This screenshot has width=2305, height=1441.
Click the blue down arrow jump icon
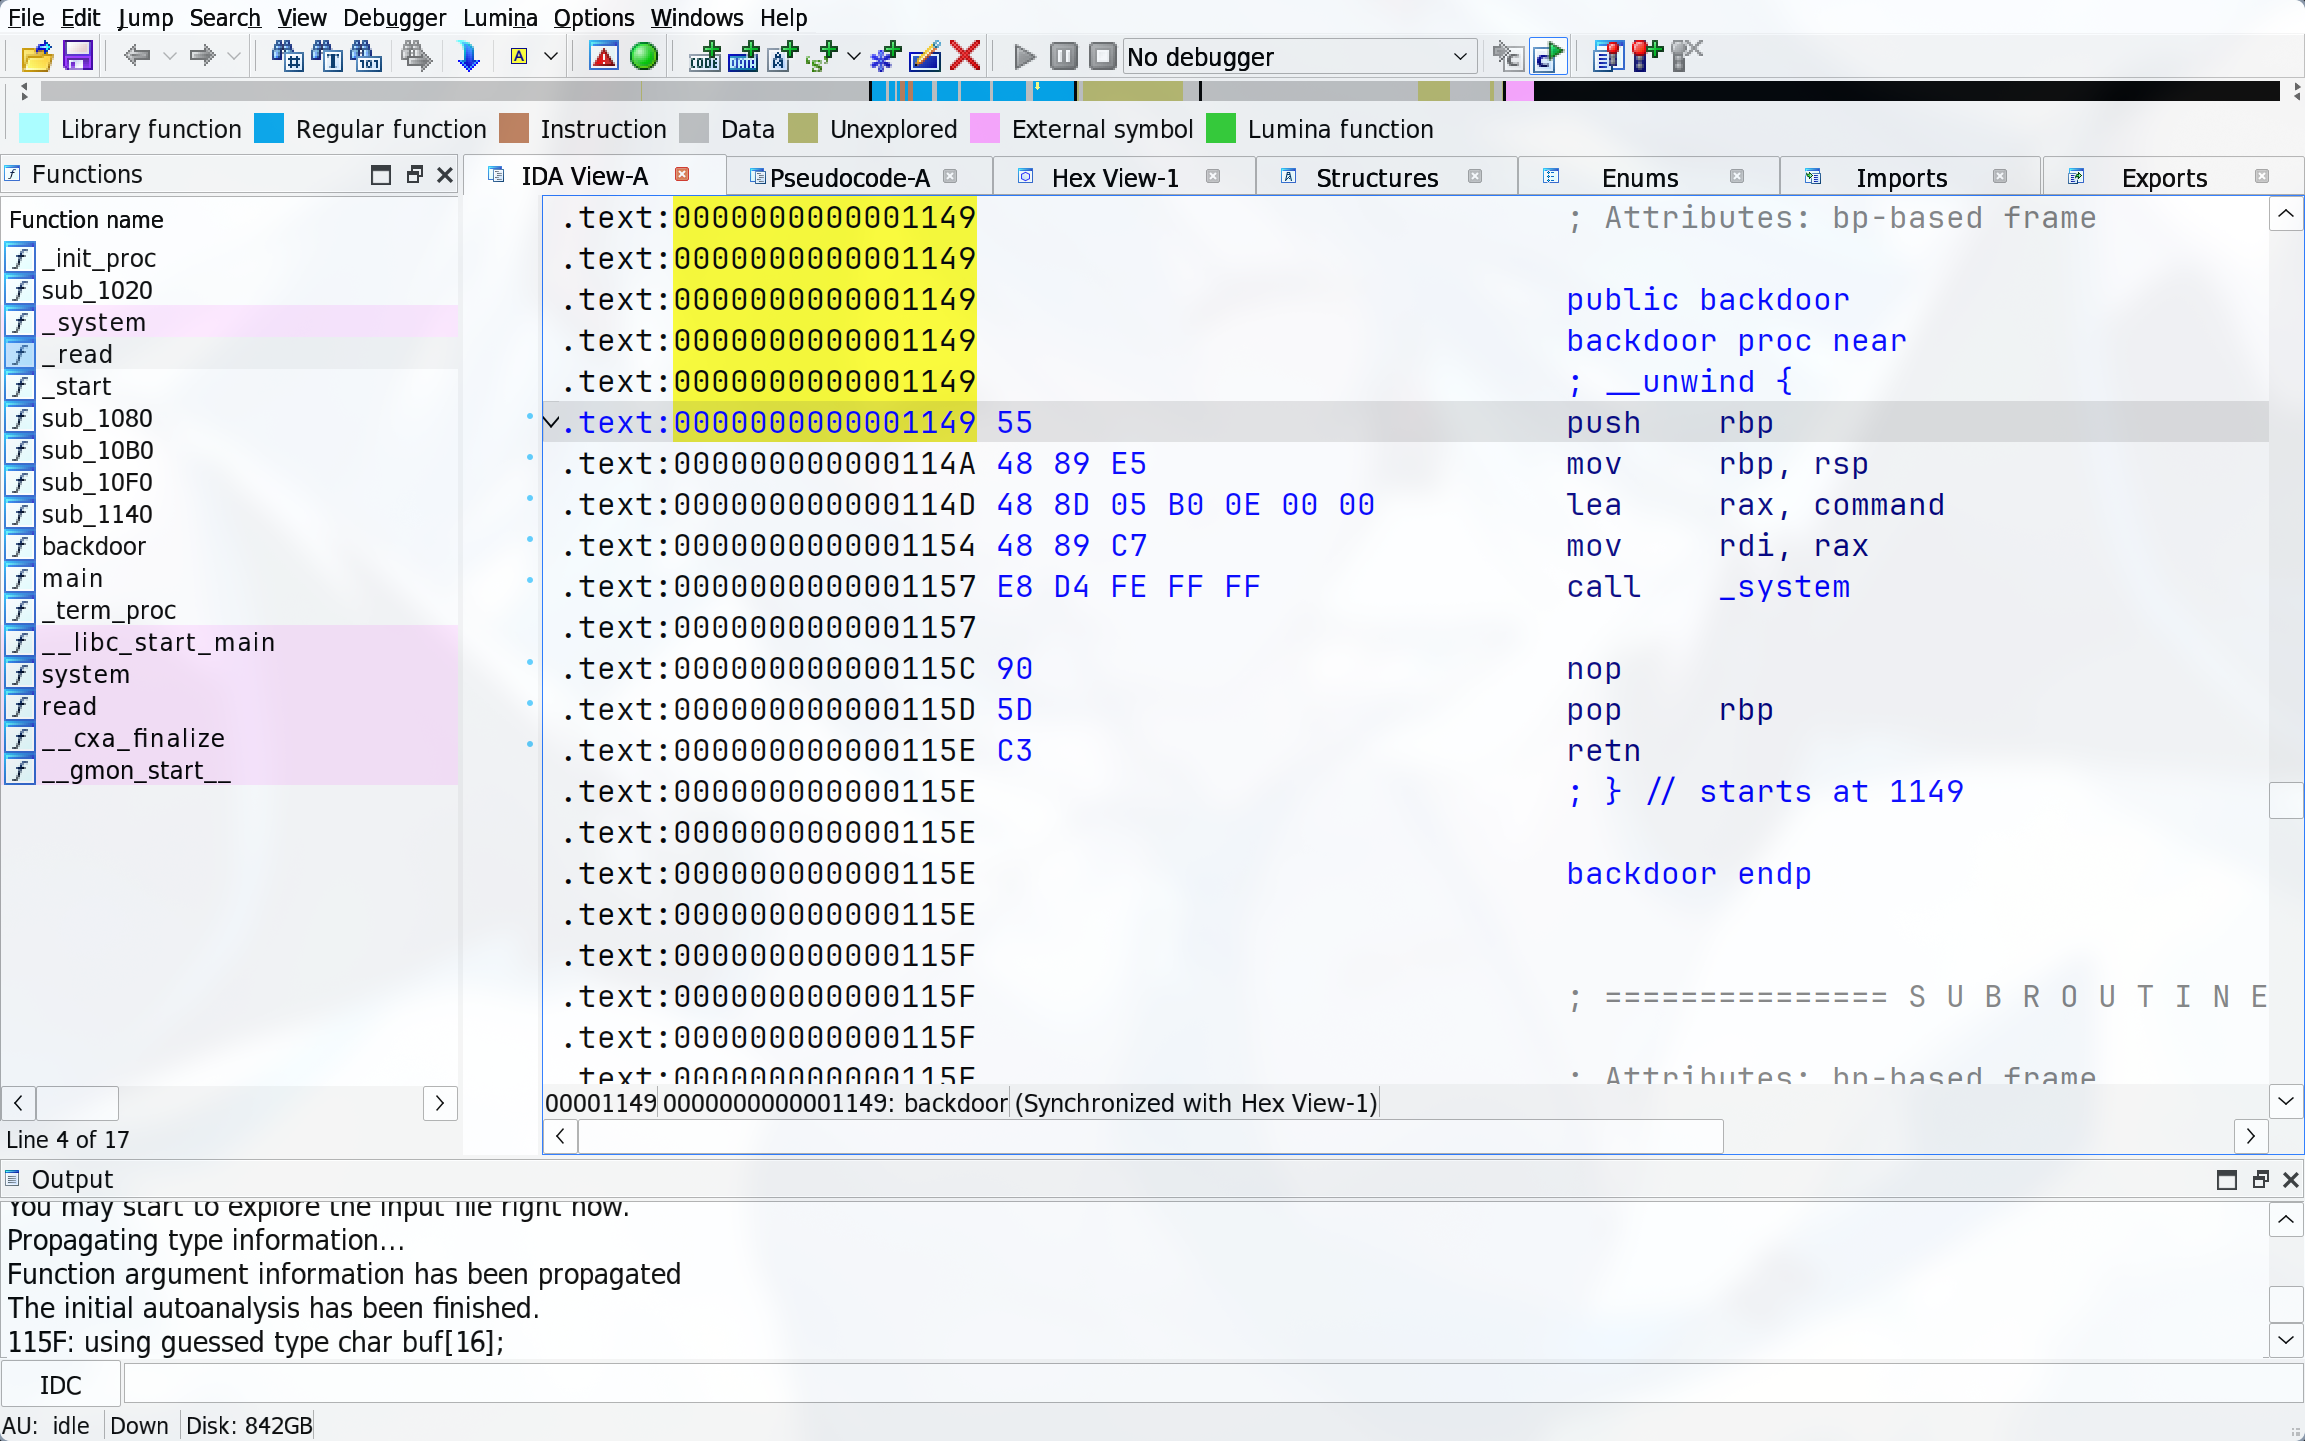(467, 56)
